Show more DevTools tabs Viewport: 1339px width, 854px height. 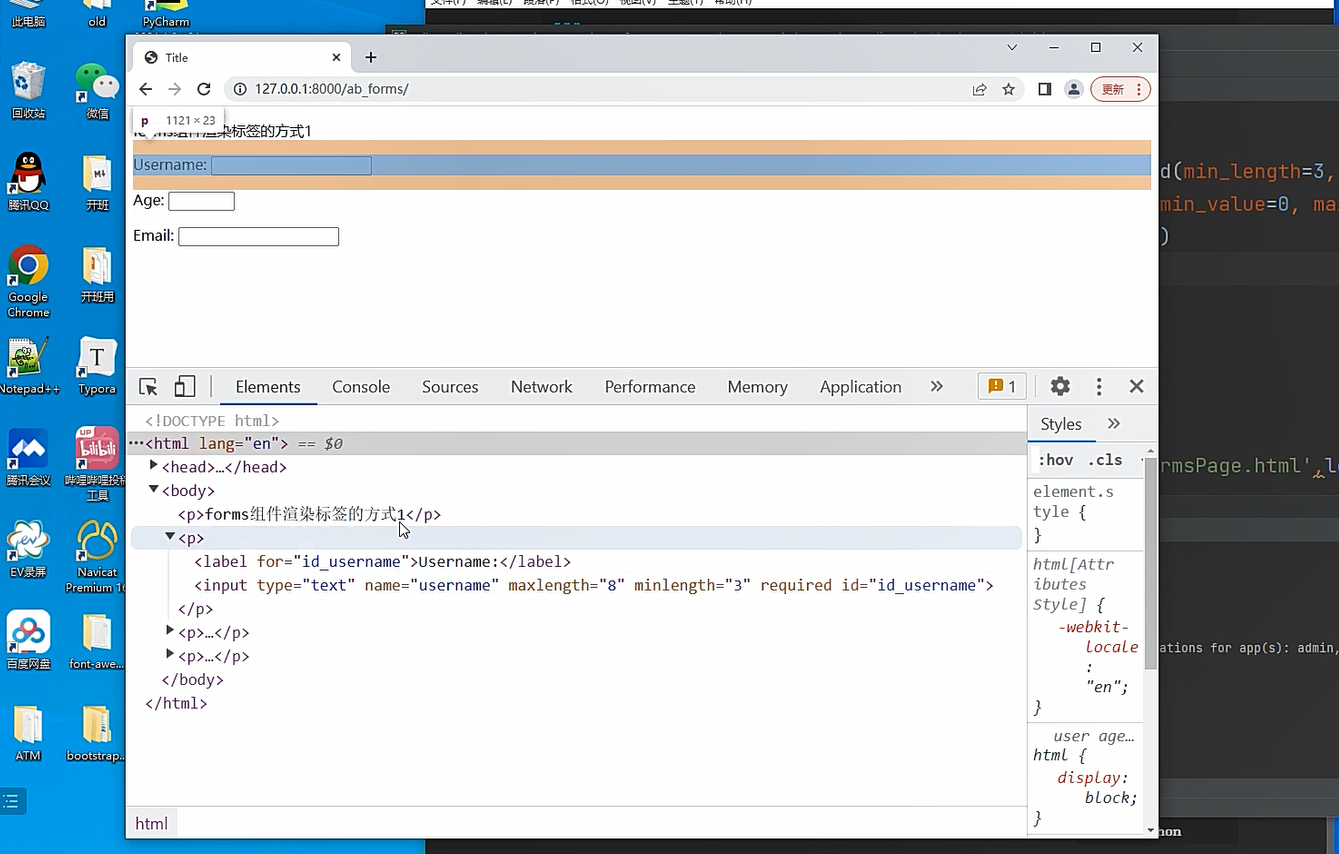(937, 387)
